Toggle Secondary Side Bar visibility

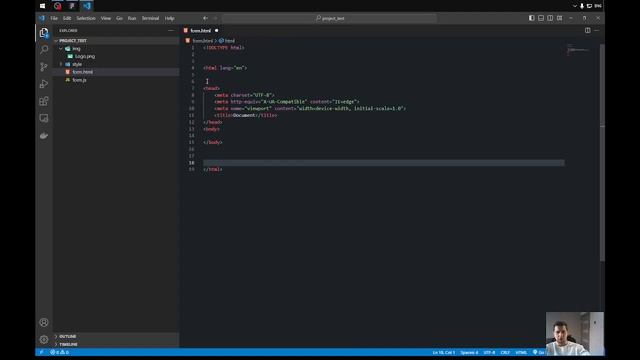point(550,18)
